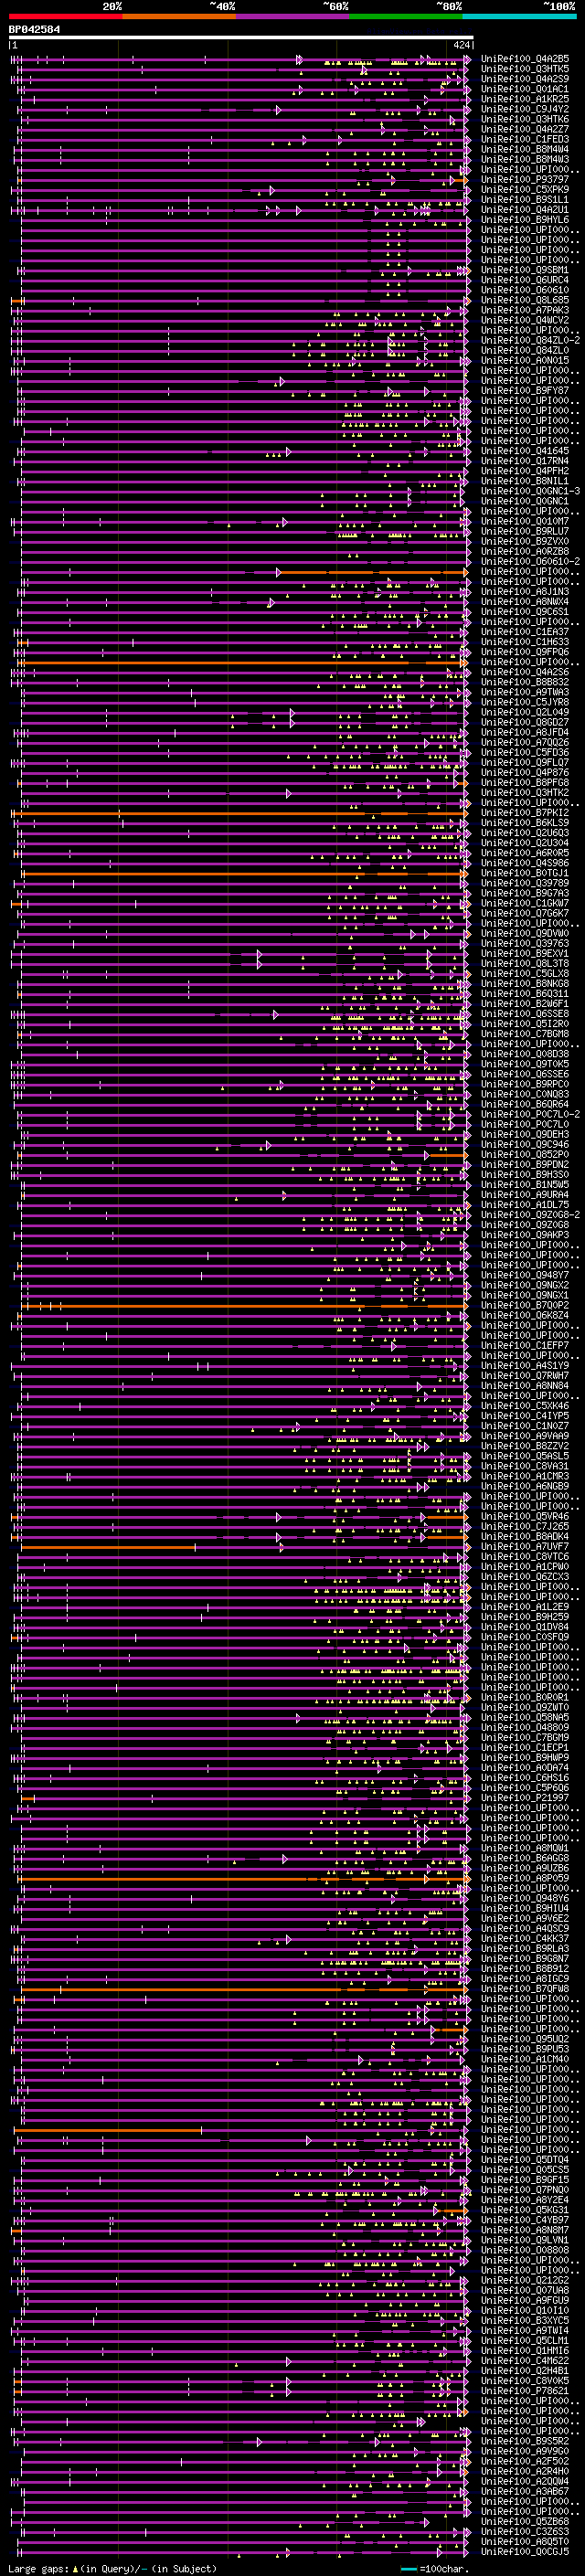Click the green ~80% identity legend bar

(406, 16)
